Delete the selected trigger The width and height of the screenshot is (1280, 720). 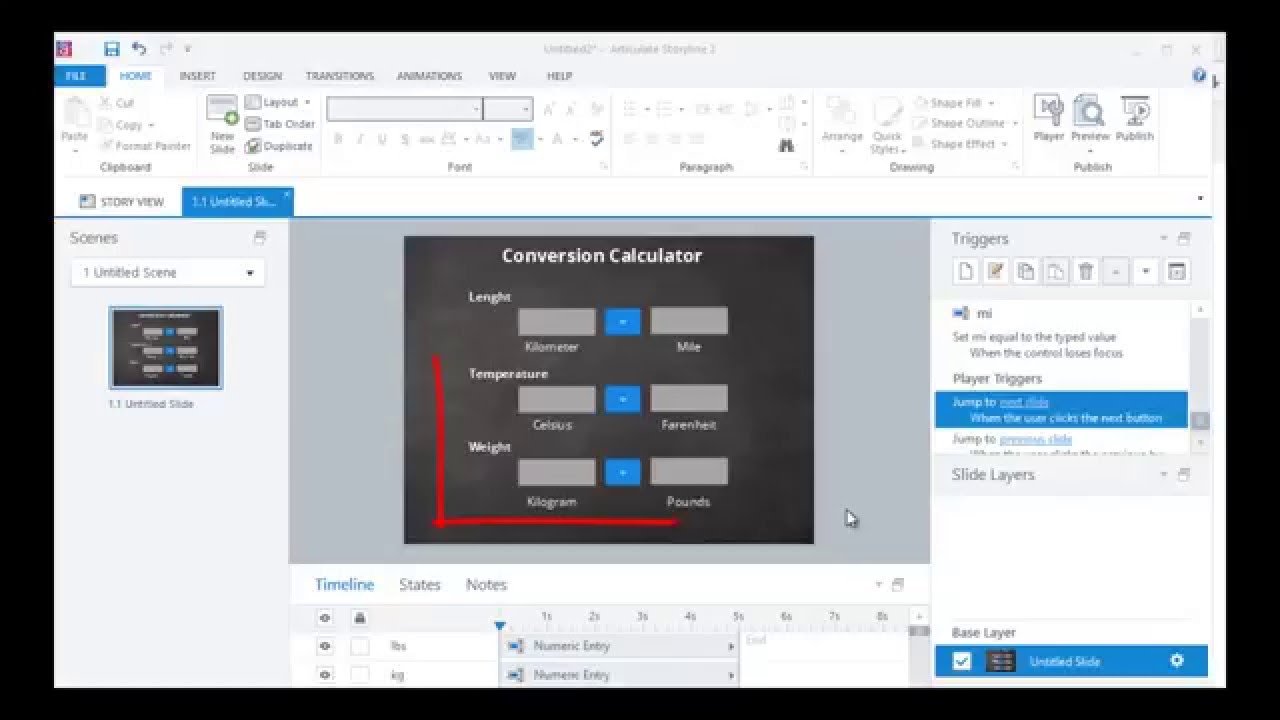[x=1086, y=271]
